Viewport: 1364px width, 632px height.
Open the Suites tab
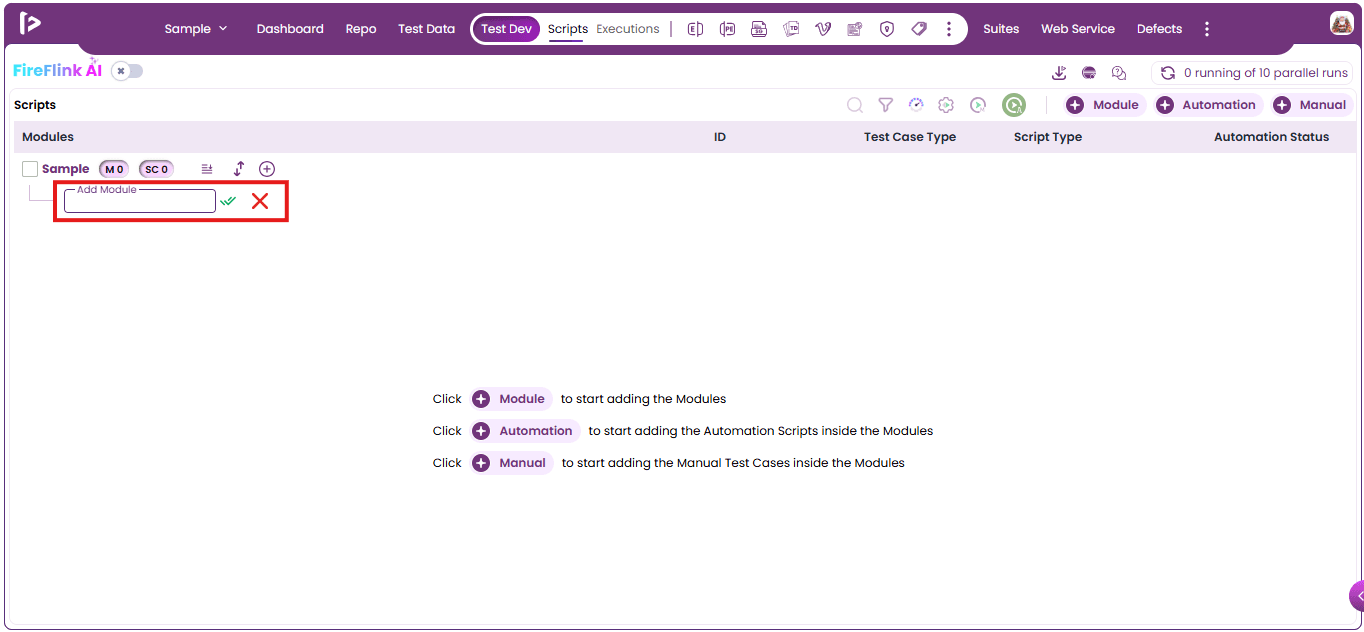click(x=1001, y=29)
